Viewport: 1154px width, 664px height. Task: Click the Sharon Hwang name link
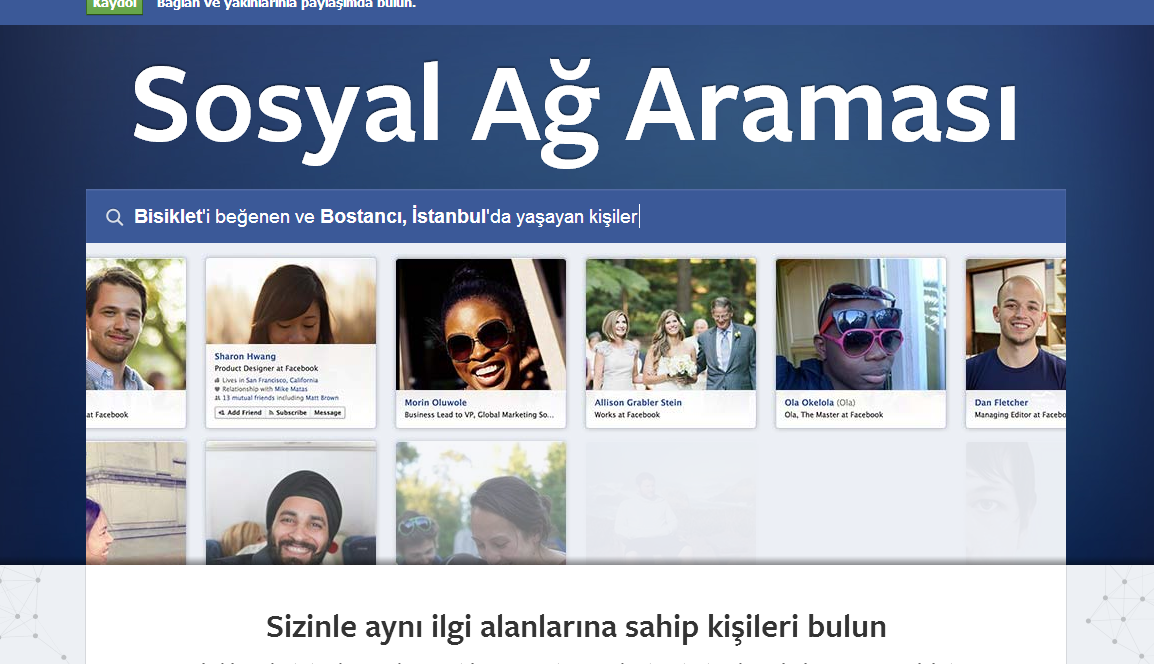245,356
